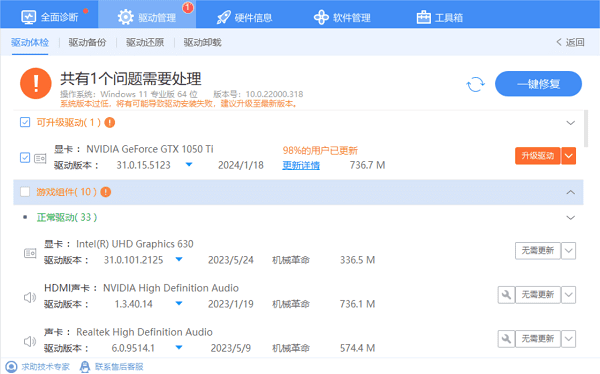Click the alert icon beside 游戏组件
Viewport: 600px width, 374px height.
click(x=106, y=192)
